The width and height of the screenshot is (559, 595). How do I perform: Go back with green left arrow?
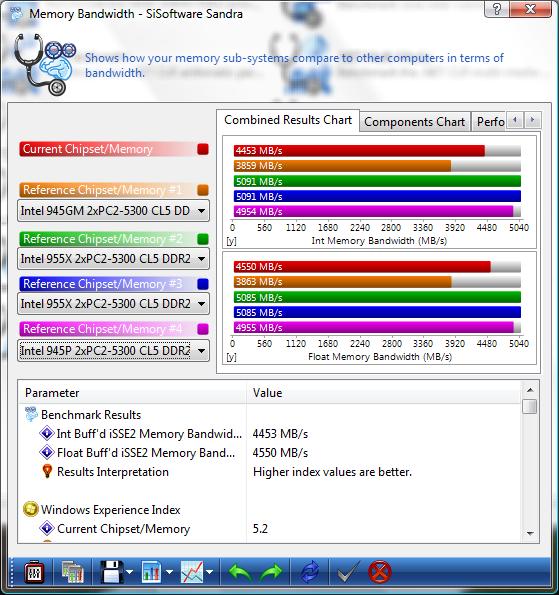[x=240, y=572]
